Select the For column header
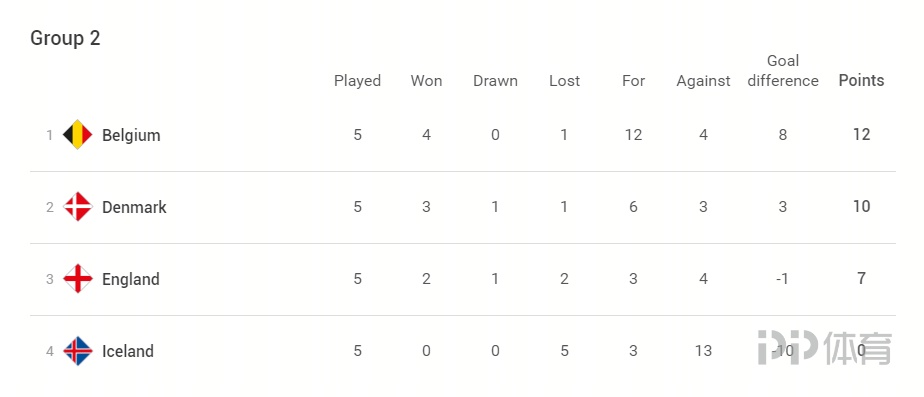The image size is (924, 397). pyautogui.click(x=633, y=81)
